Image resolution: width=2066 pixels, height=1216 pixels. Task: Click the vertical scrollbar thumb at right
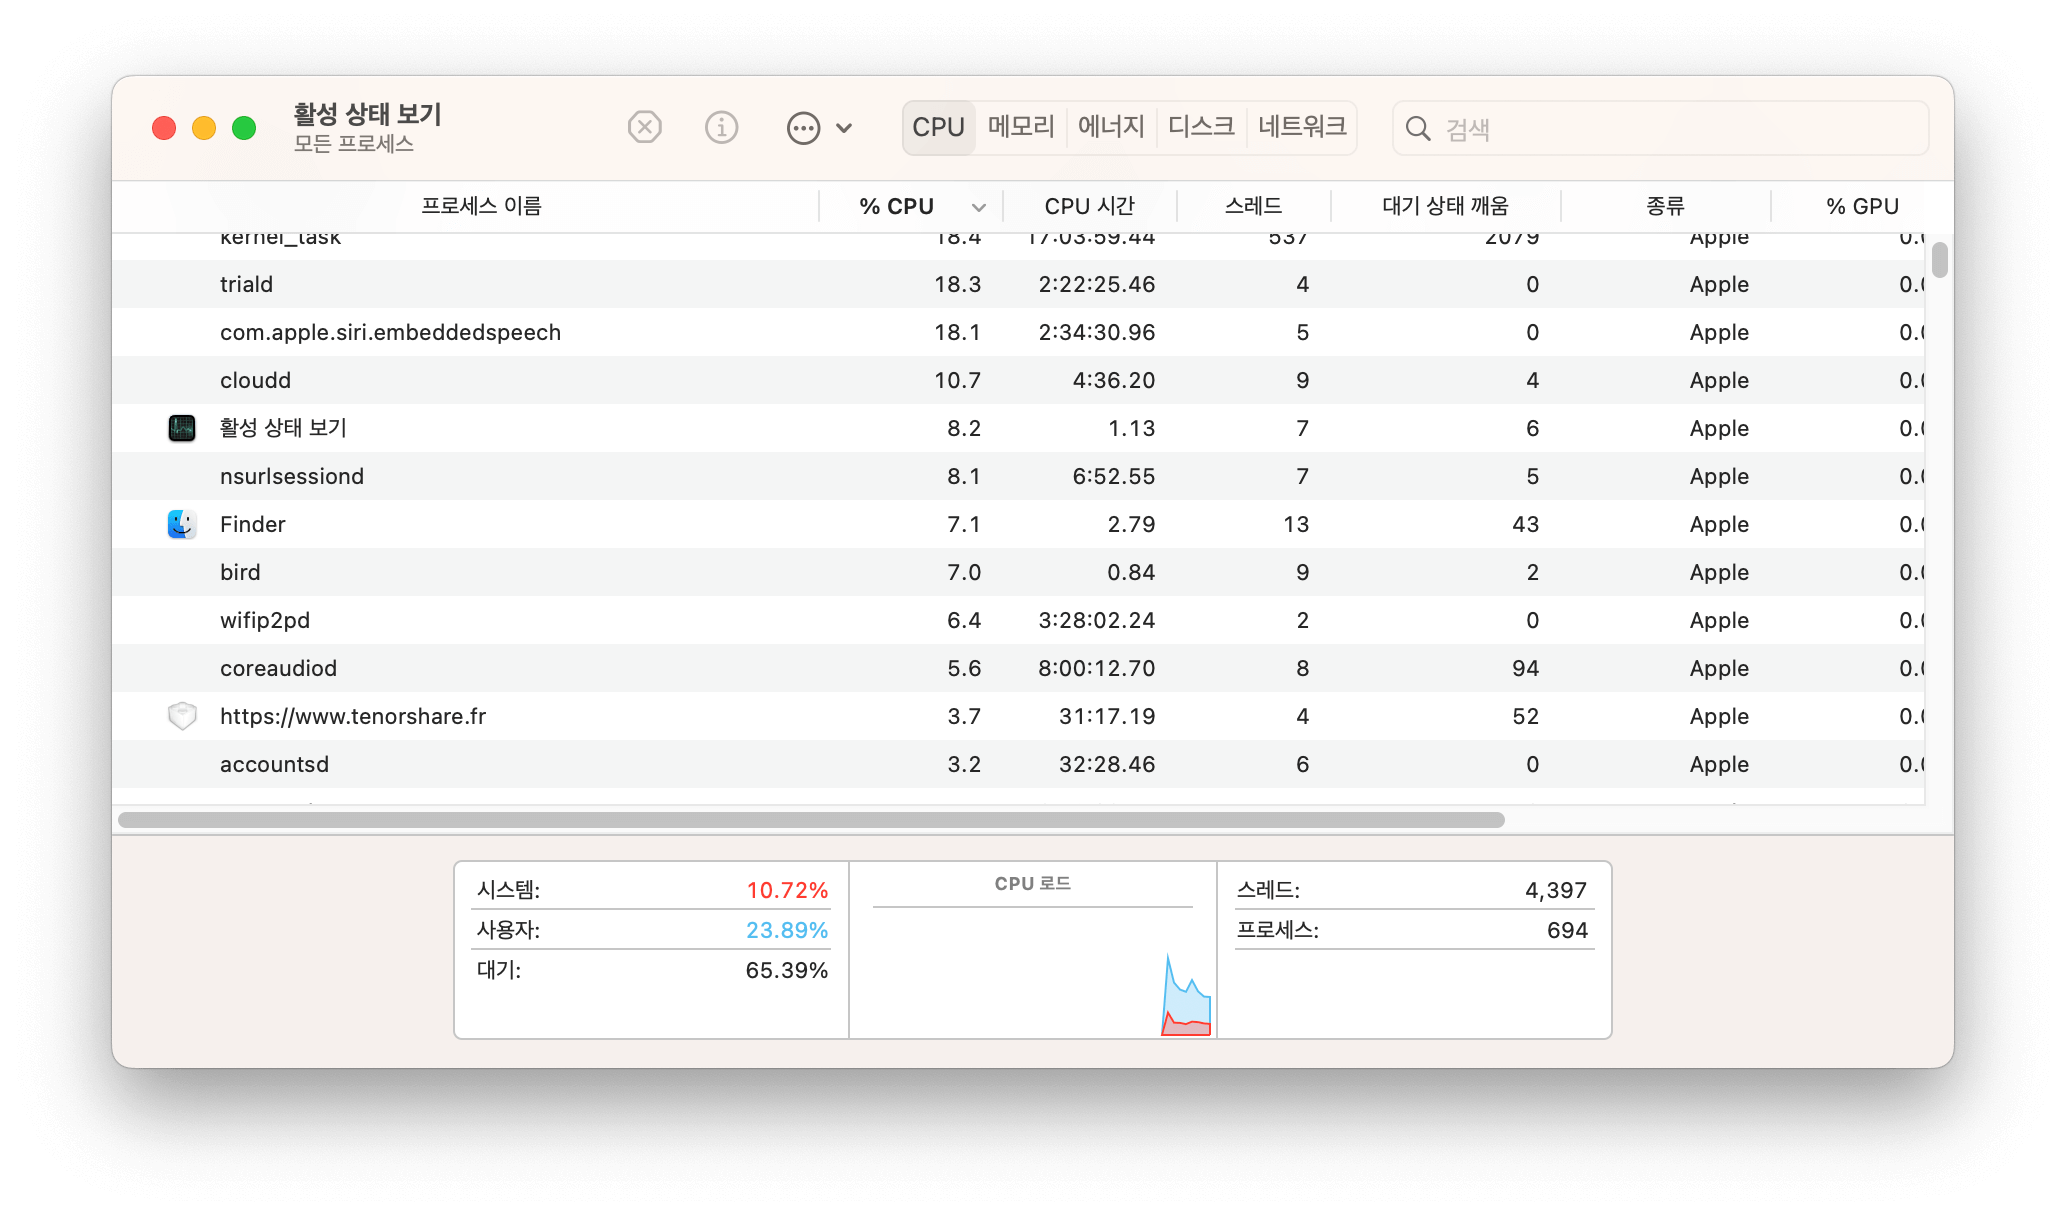pyautogui.click(x=1940, y=259)
